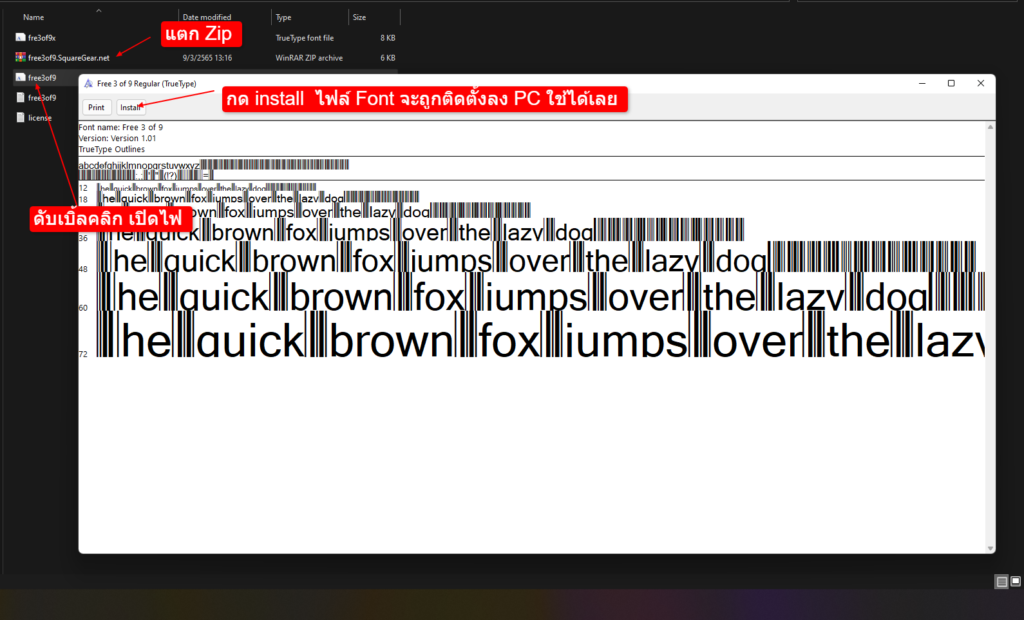Viewport: 1024px width, 620px height.
Task: Click the WinRAR archive icon for free3of9.SquareGear.net
Action: 21,57
